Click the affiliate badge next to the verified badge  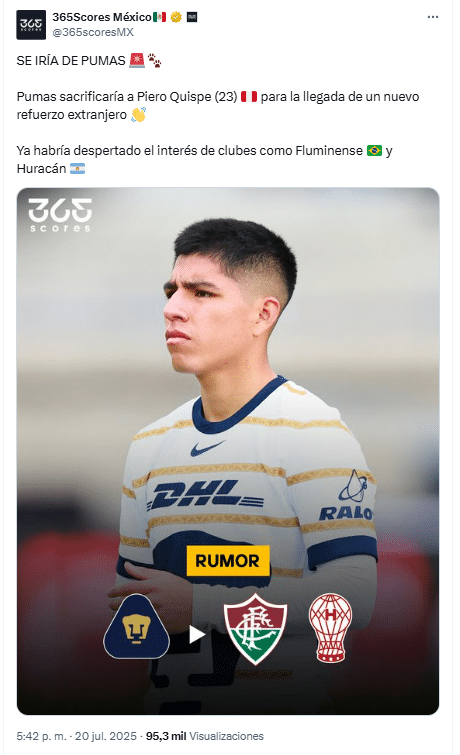tap(192, 17)
